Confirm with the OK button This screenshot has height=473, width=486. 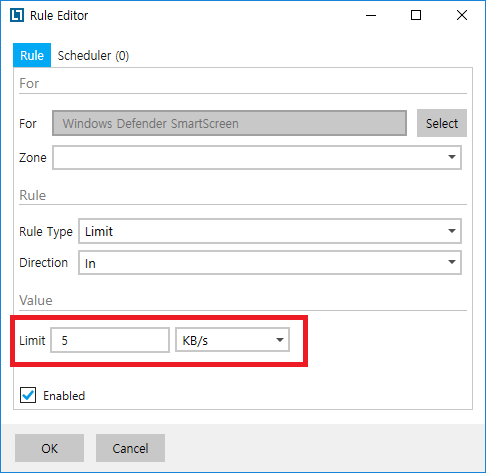pyautogui.click(x=49, y=448)
